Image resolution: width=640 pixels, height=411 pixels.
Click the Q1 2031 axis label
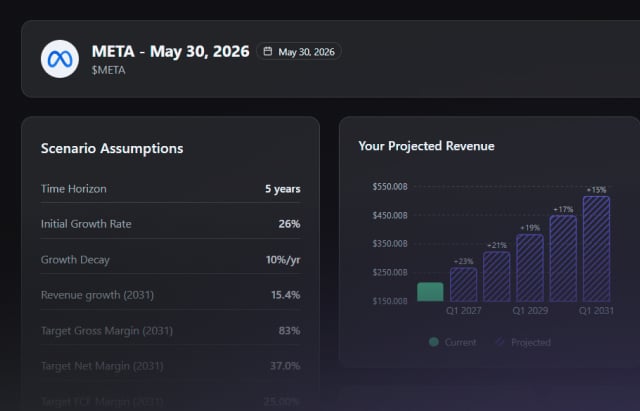[596, 311]
